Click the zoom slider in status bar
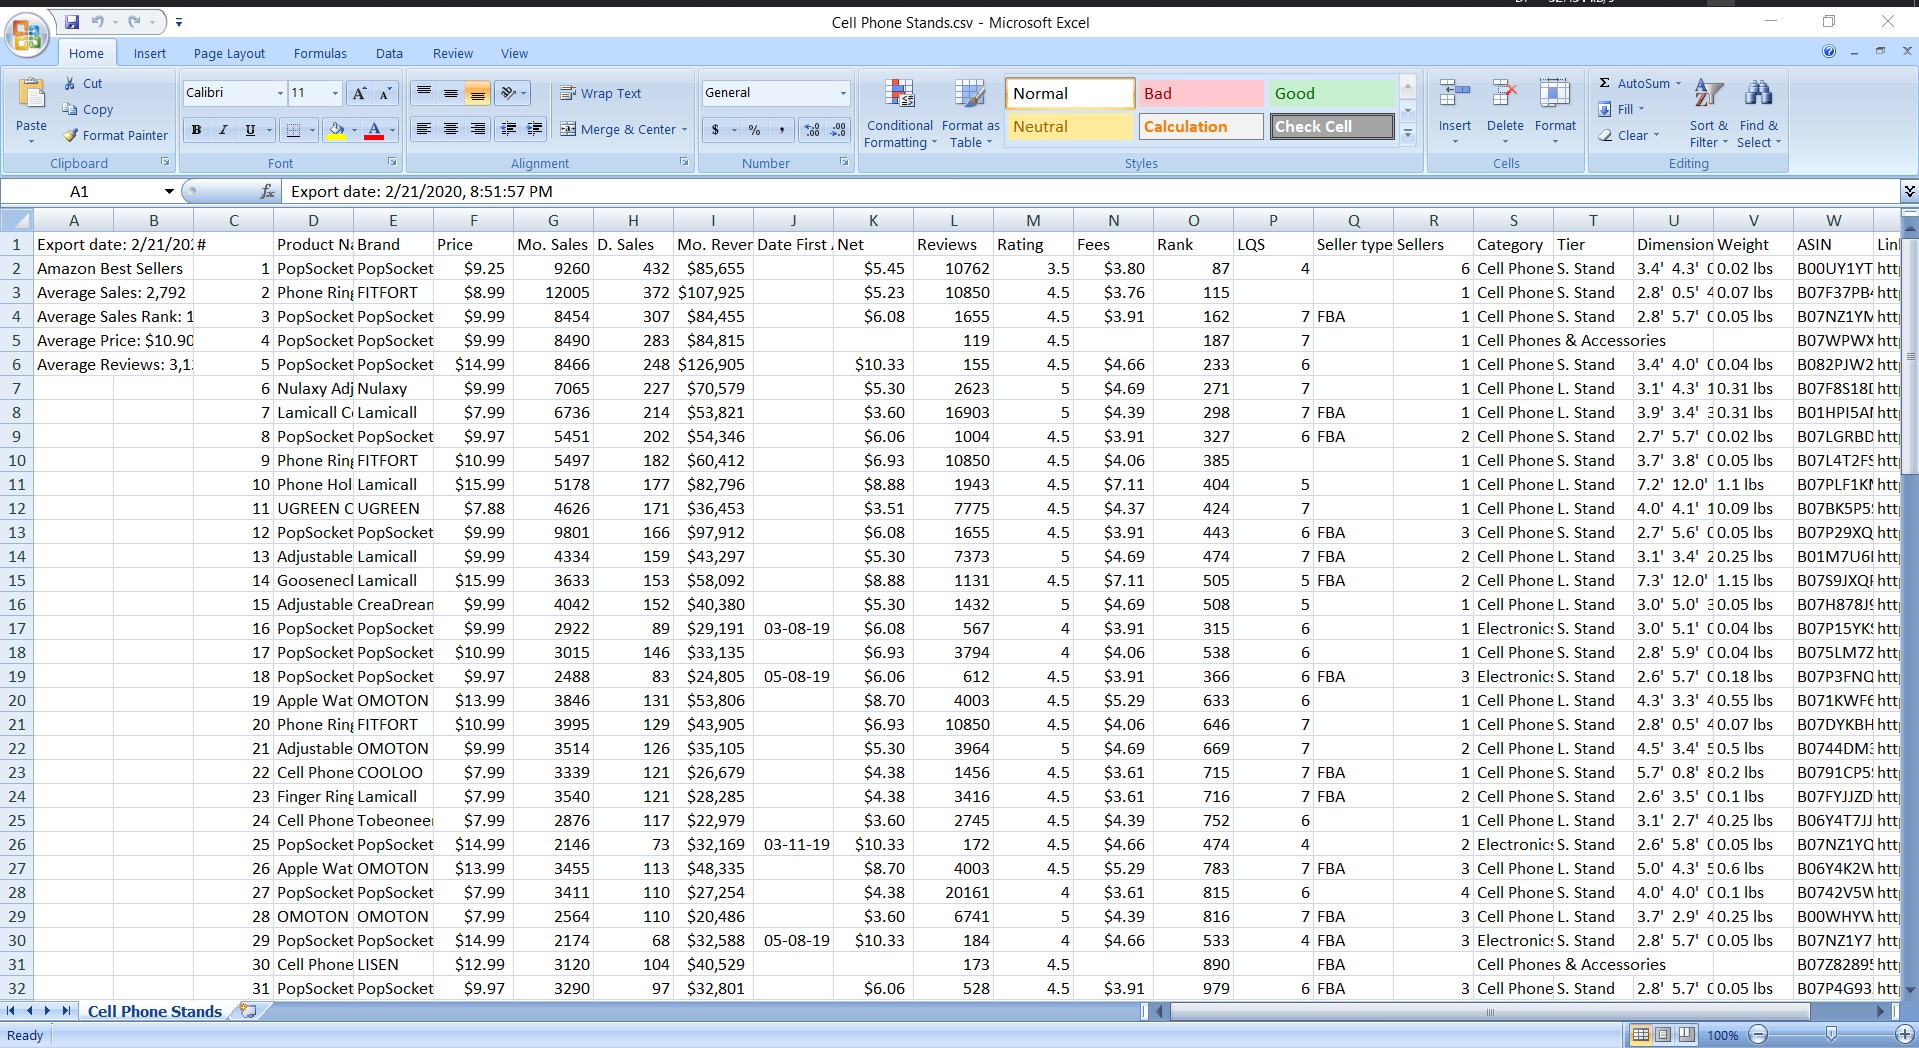Screen dimensions: 1919x1048 coord(1830,1035)
